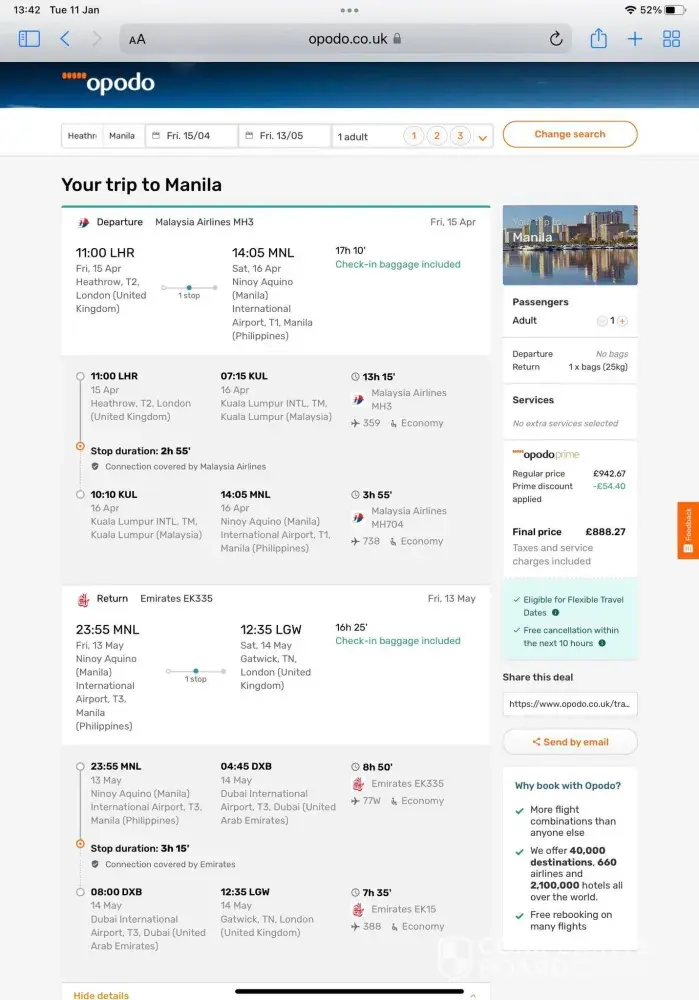Tap the Safari share icon
This screenshot has width=699, height=1000.
pyautogui.click(x=598, y=39)
